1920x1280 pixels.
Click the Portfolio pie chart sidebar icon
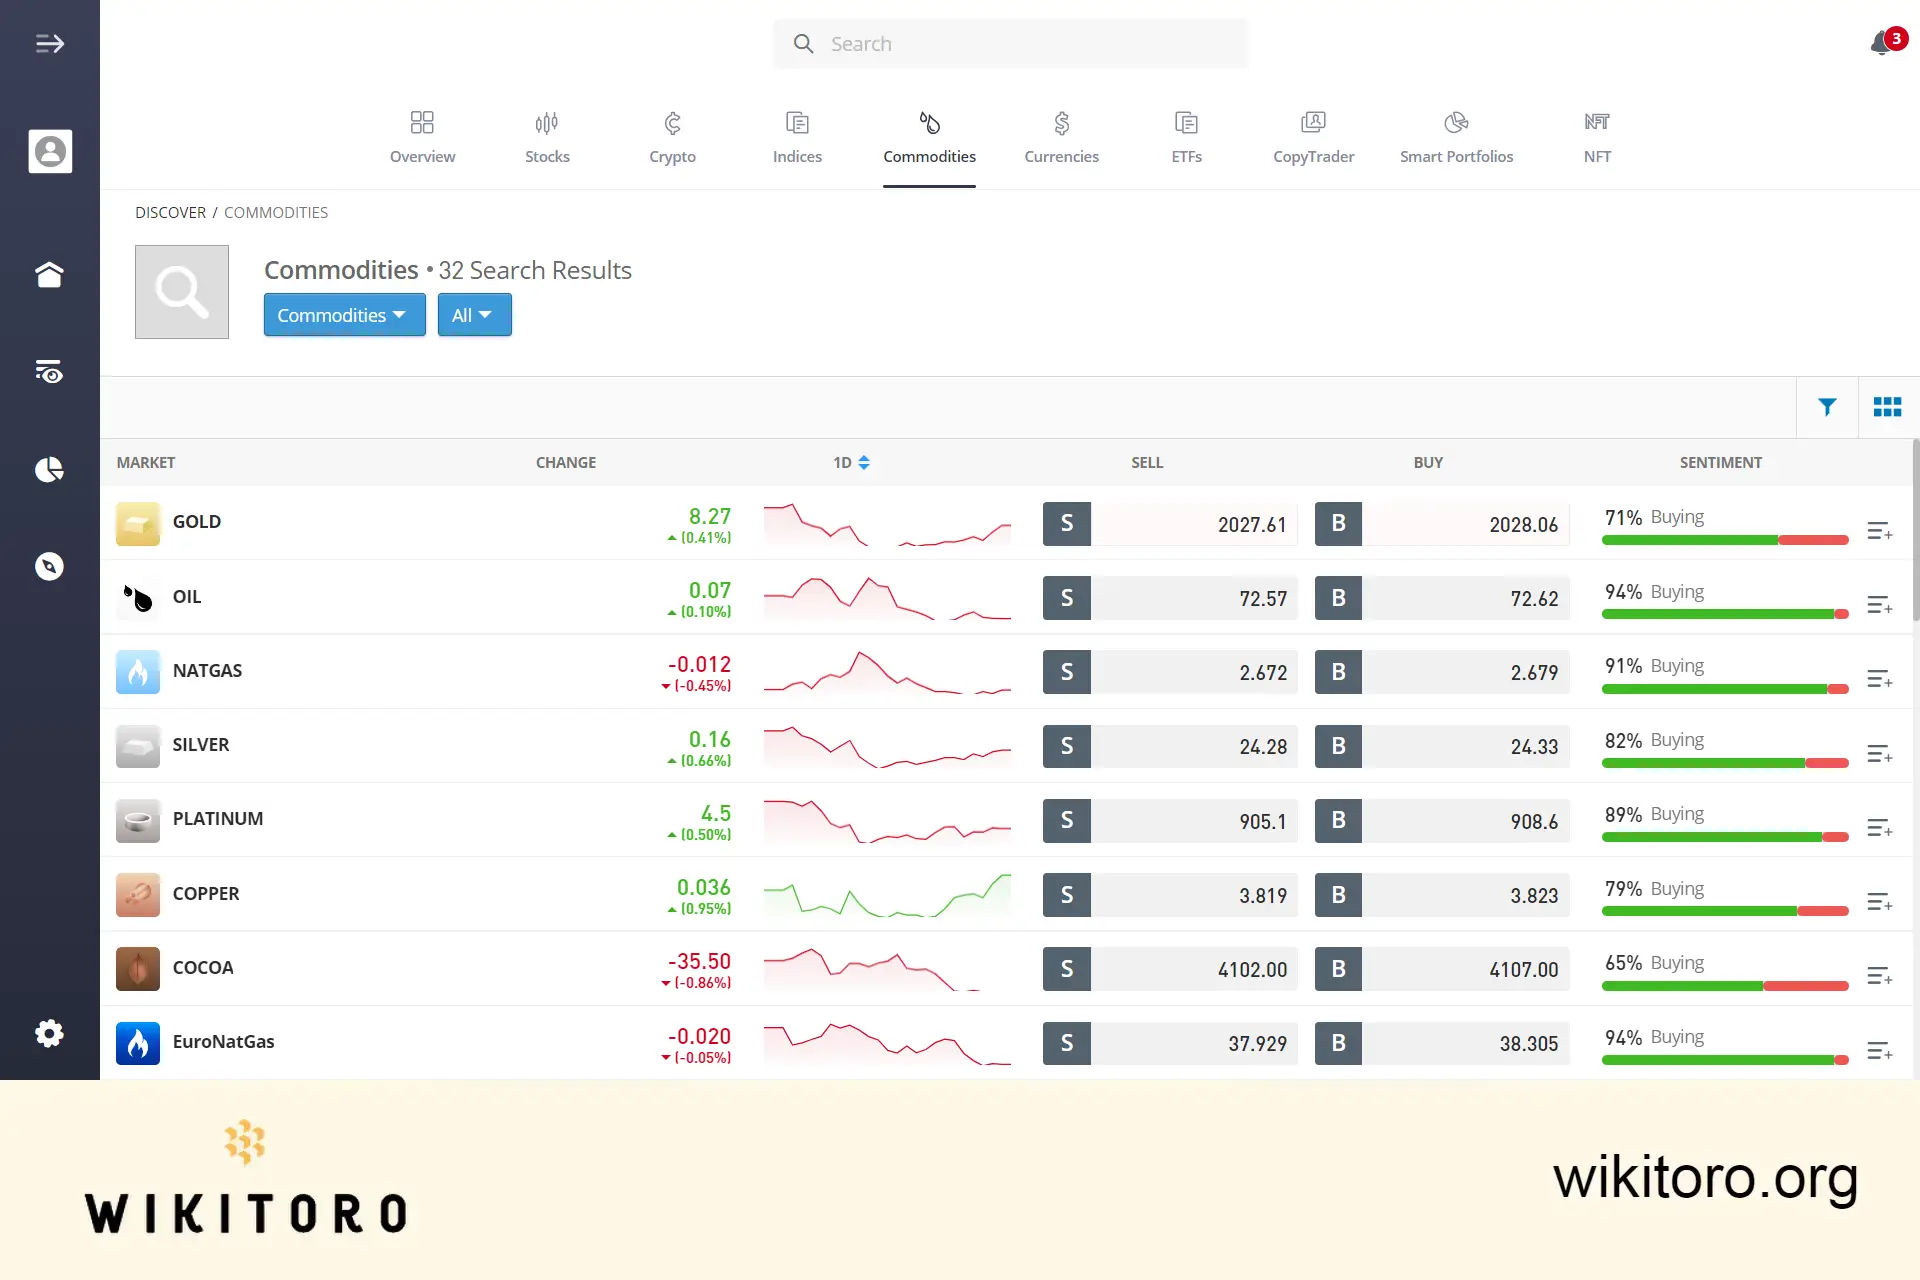(50, 469)
